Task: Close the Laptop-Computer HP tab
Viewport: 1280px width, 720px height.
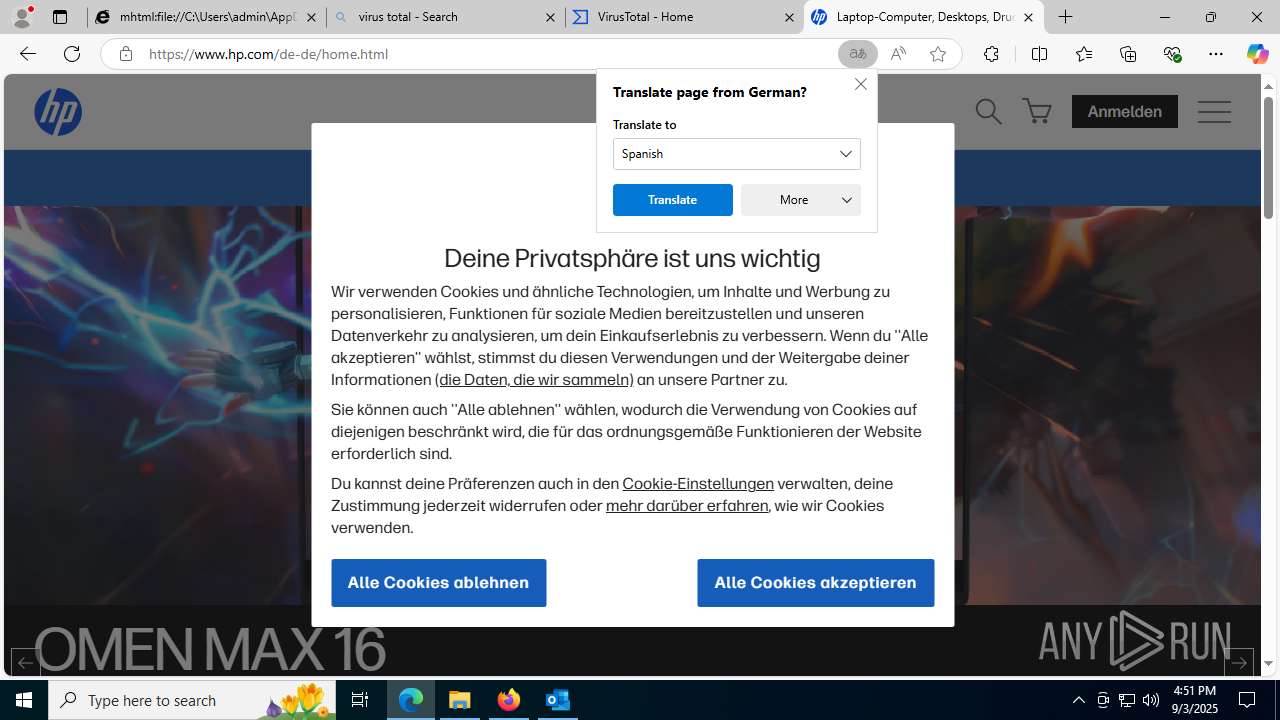Action: [1028, 17]
